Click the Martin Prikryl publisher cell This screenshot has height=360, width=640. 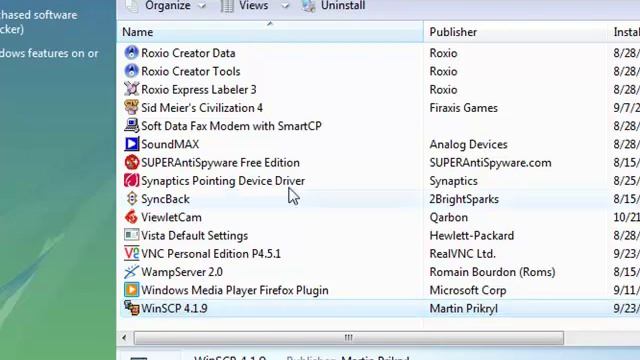click(x=464, y=309)
